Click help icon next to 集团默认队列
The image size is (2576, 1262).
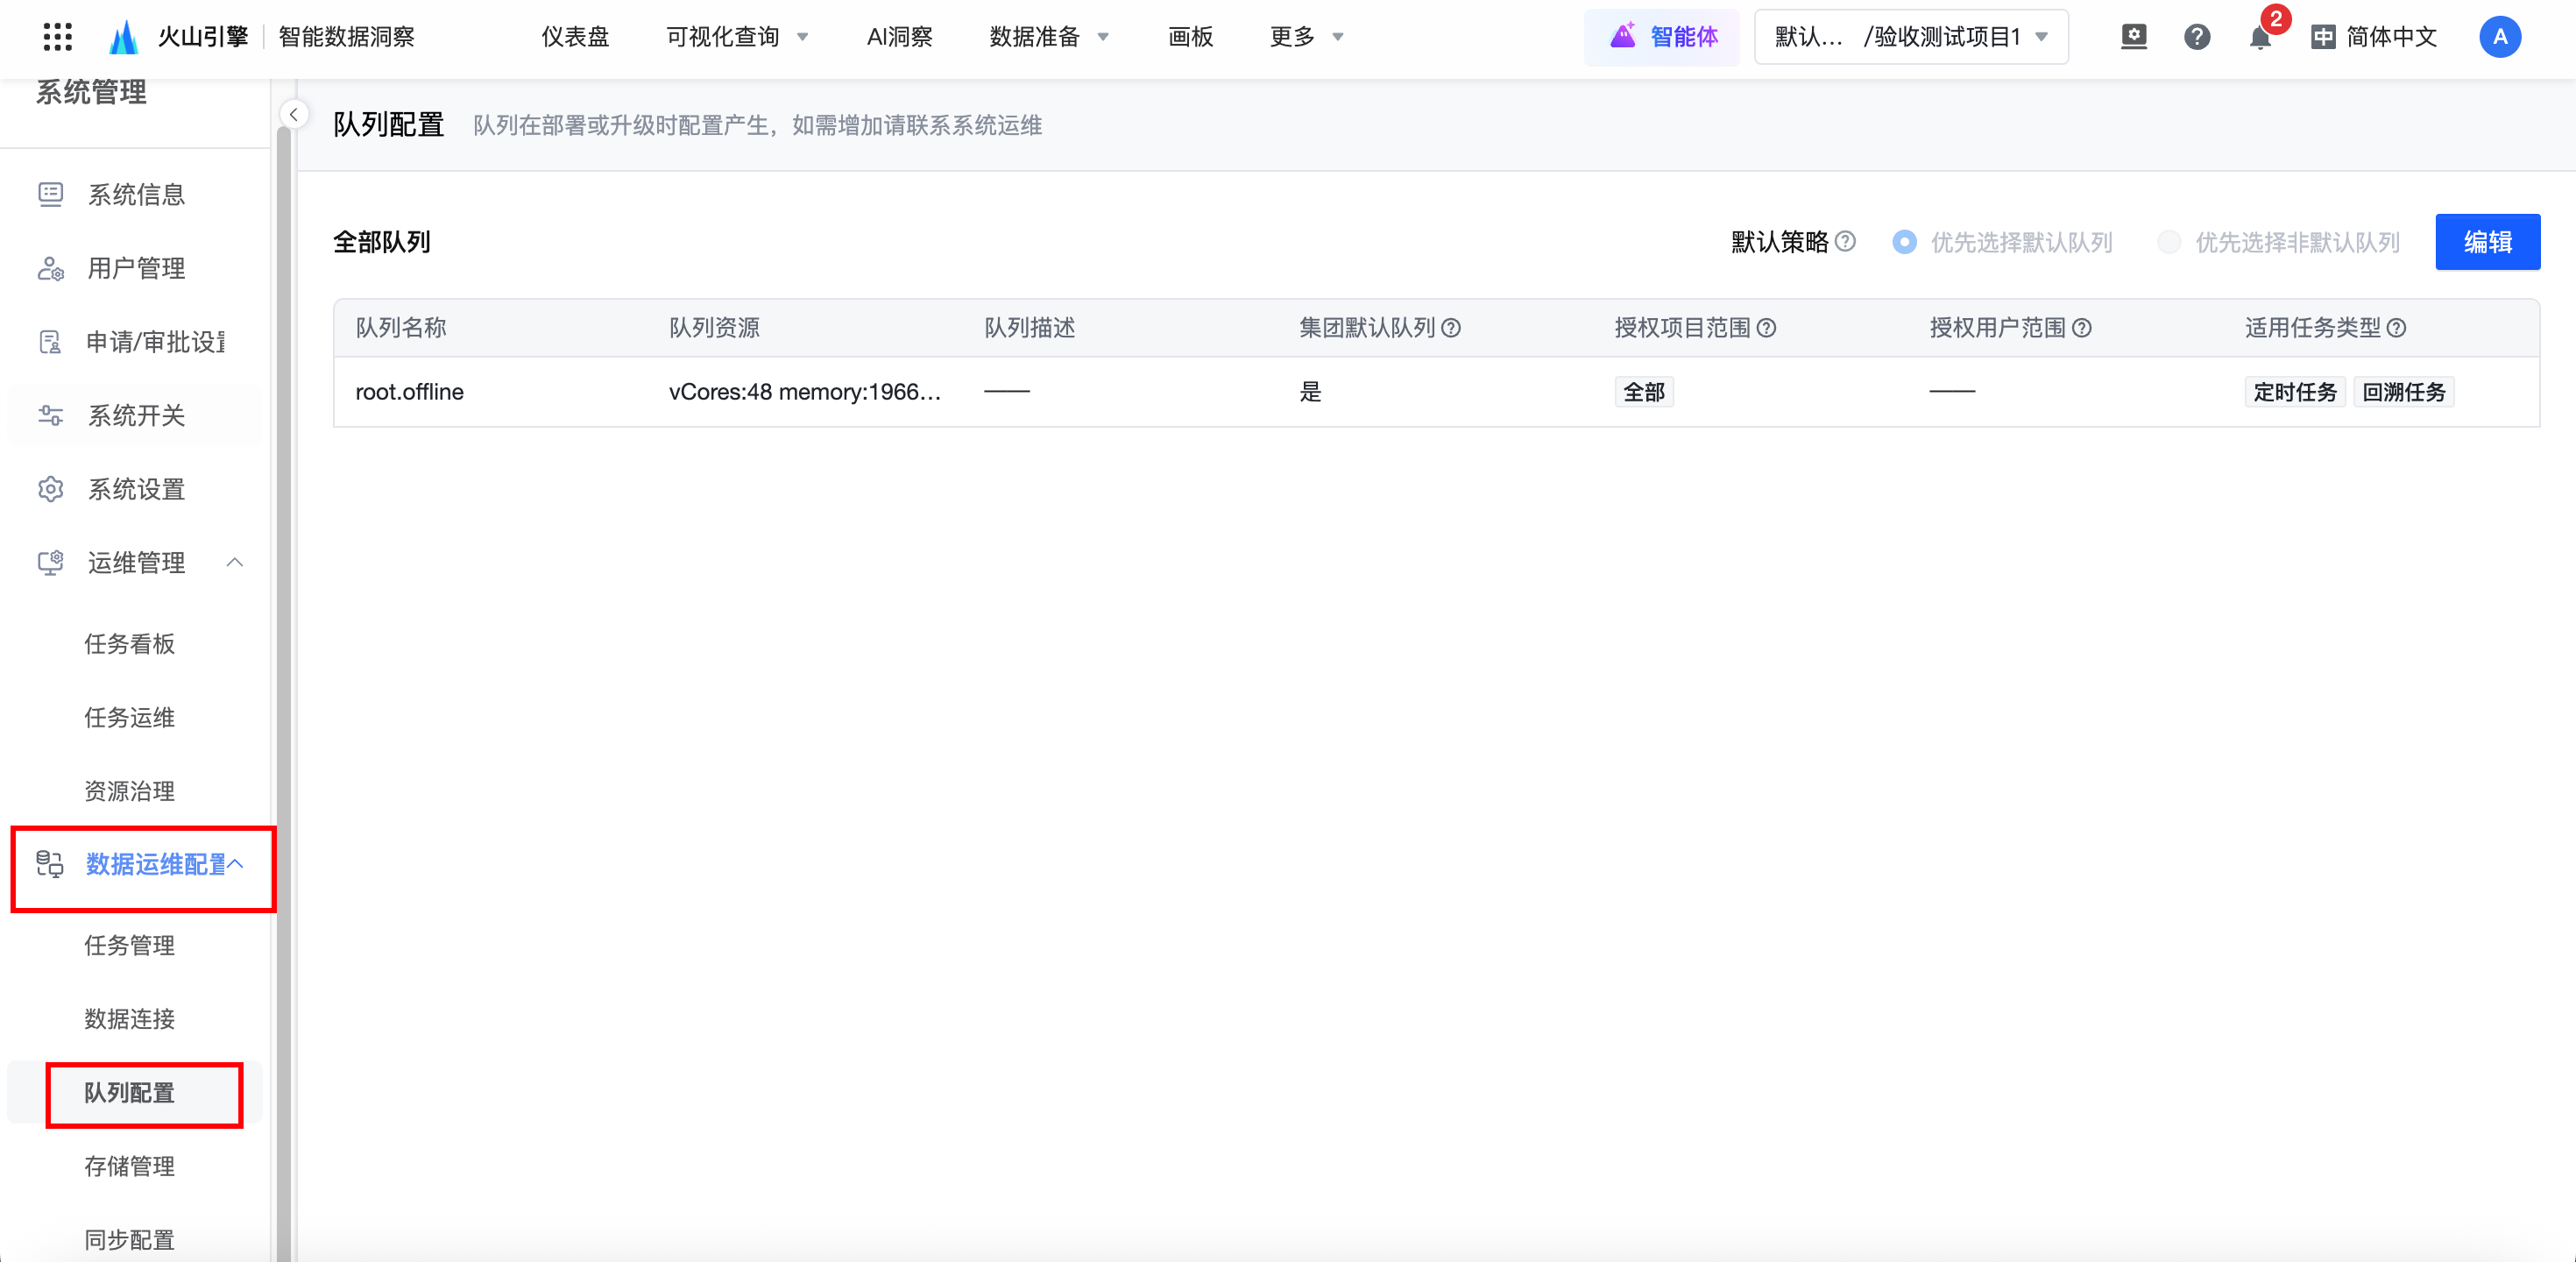1451,328
